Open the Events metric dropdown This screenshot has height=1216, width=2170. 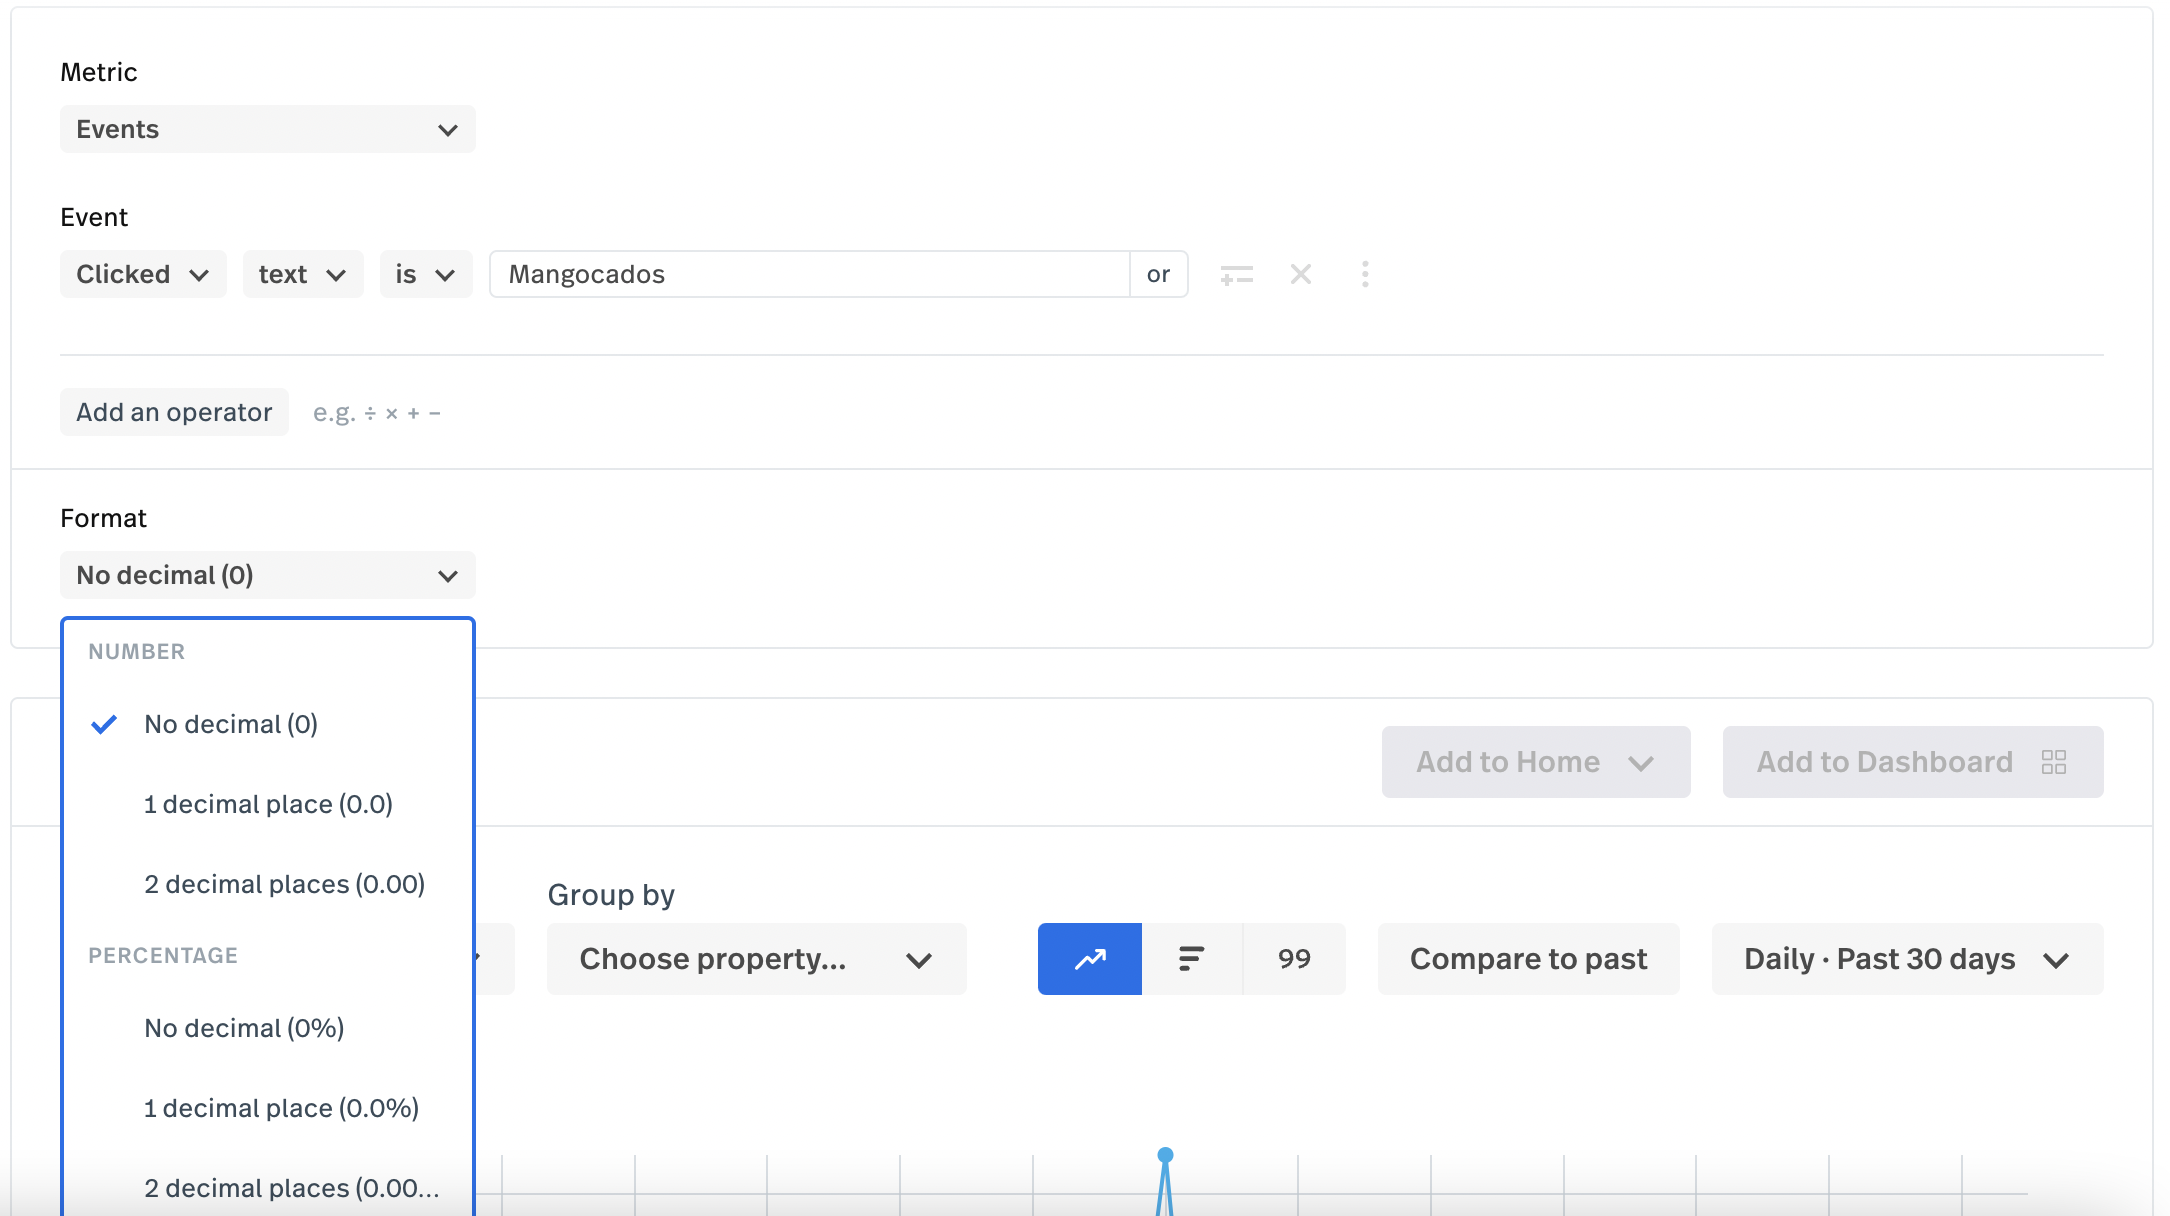[267, 129]
